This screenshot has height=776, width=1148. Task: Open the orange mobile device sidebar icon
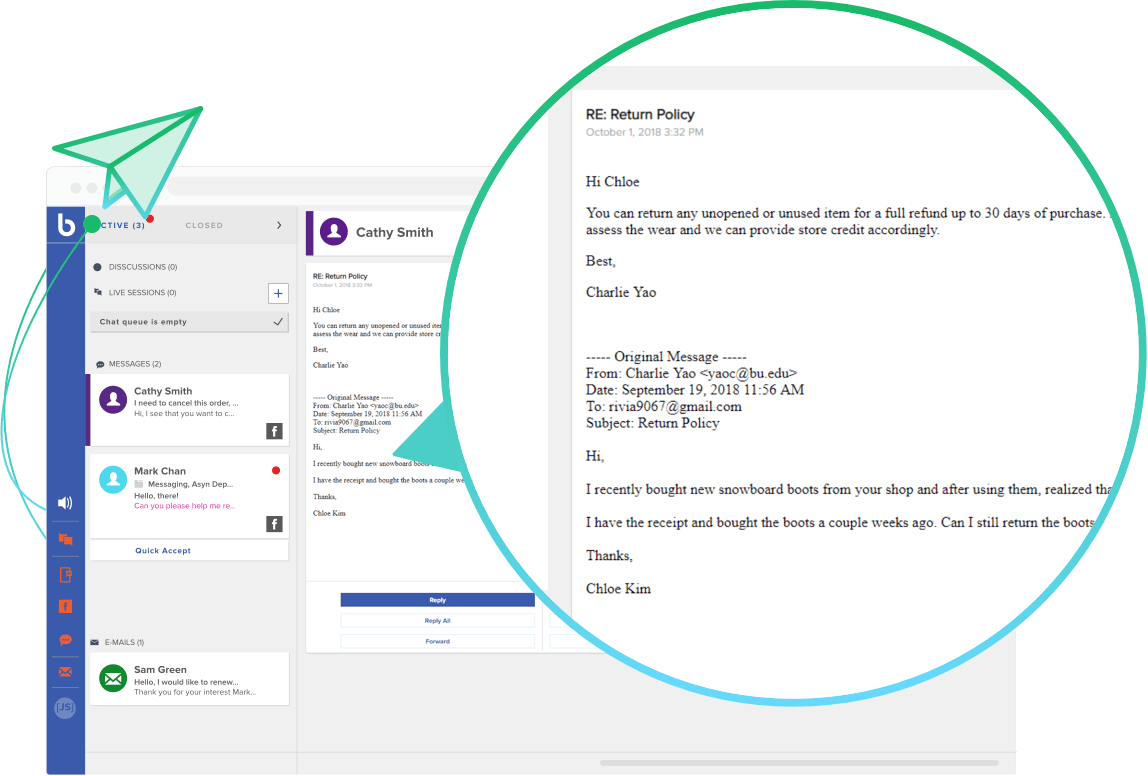point(65,574)
